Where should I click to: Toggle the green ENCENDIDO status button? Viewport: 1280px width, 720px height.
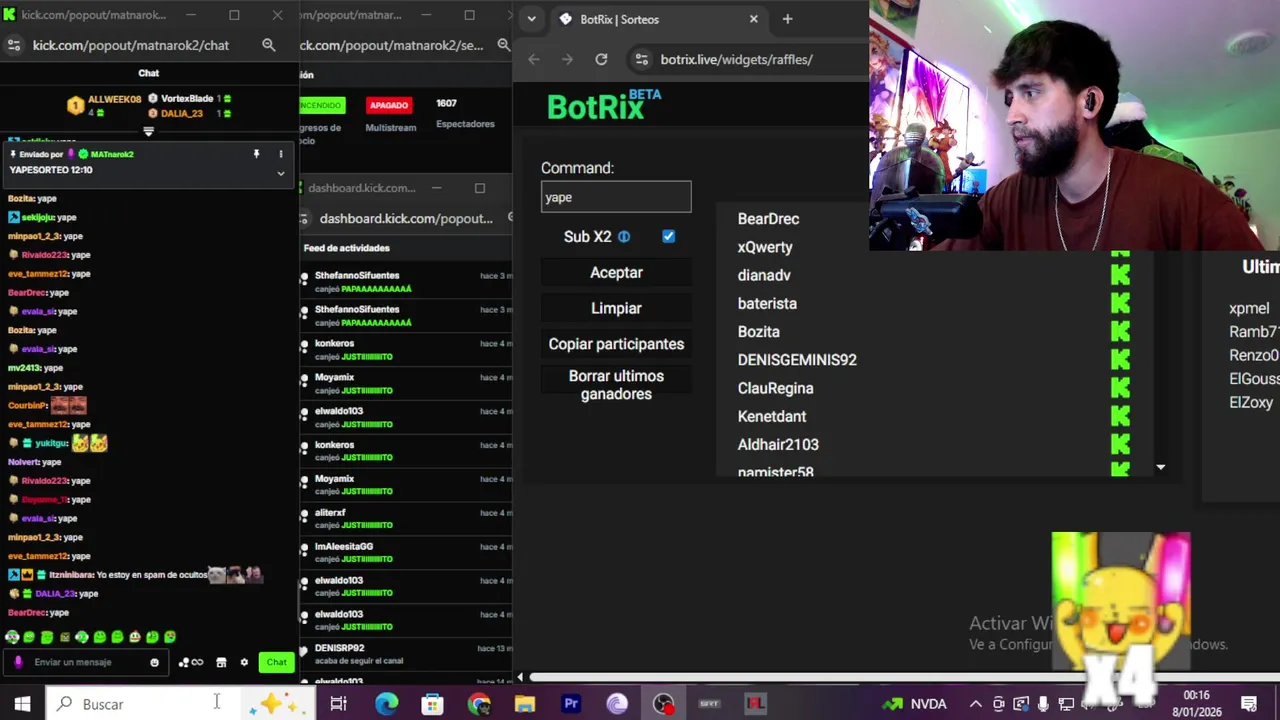[321, 105]
